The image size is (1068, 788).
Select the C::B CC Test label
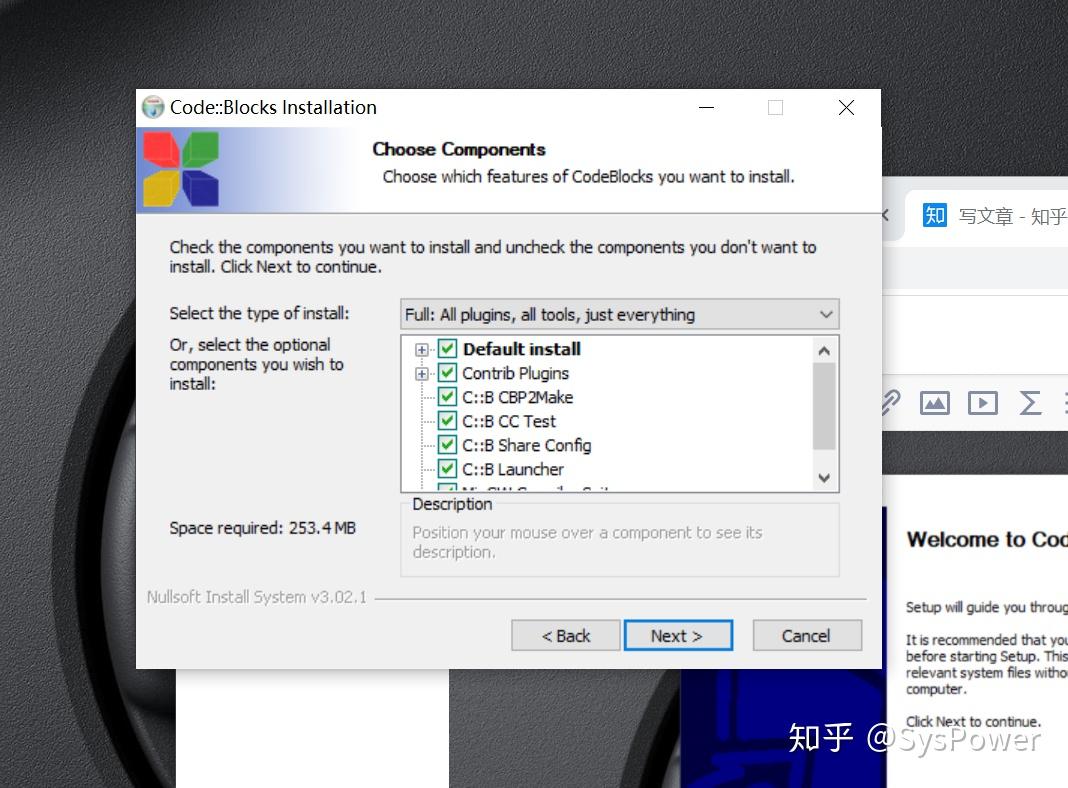click(x=509, y=421)
